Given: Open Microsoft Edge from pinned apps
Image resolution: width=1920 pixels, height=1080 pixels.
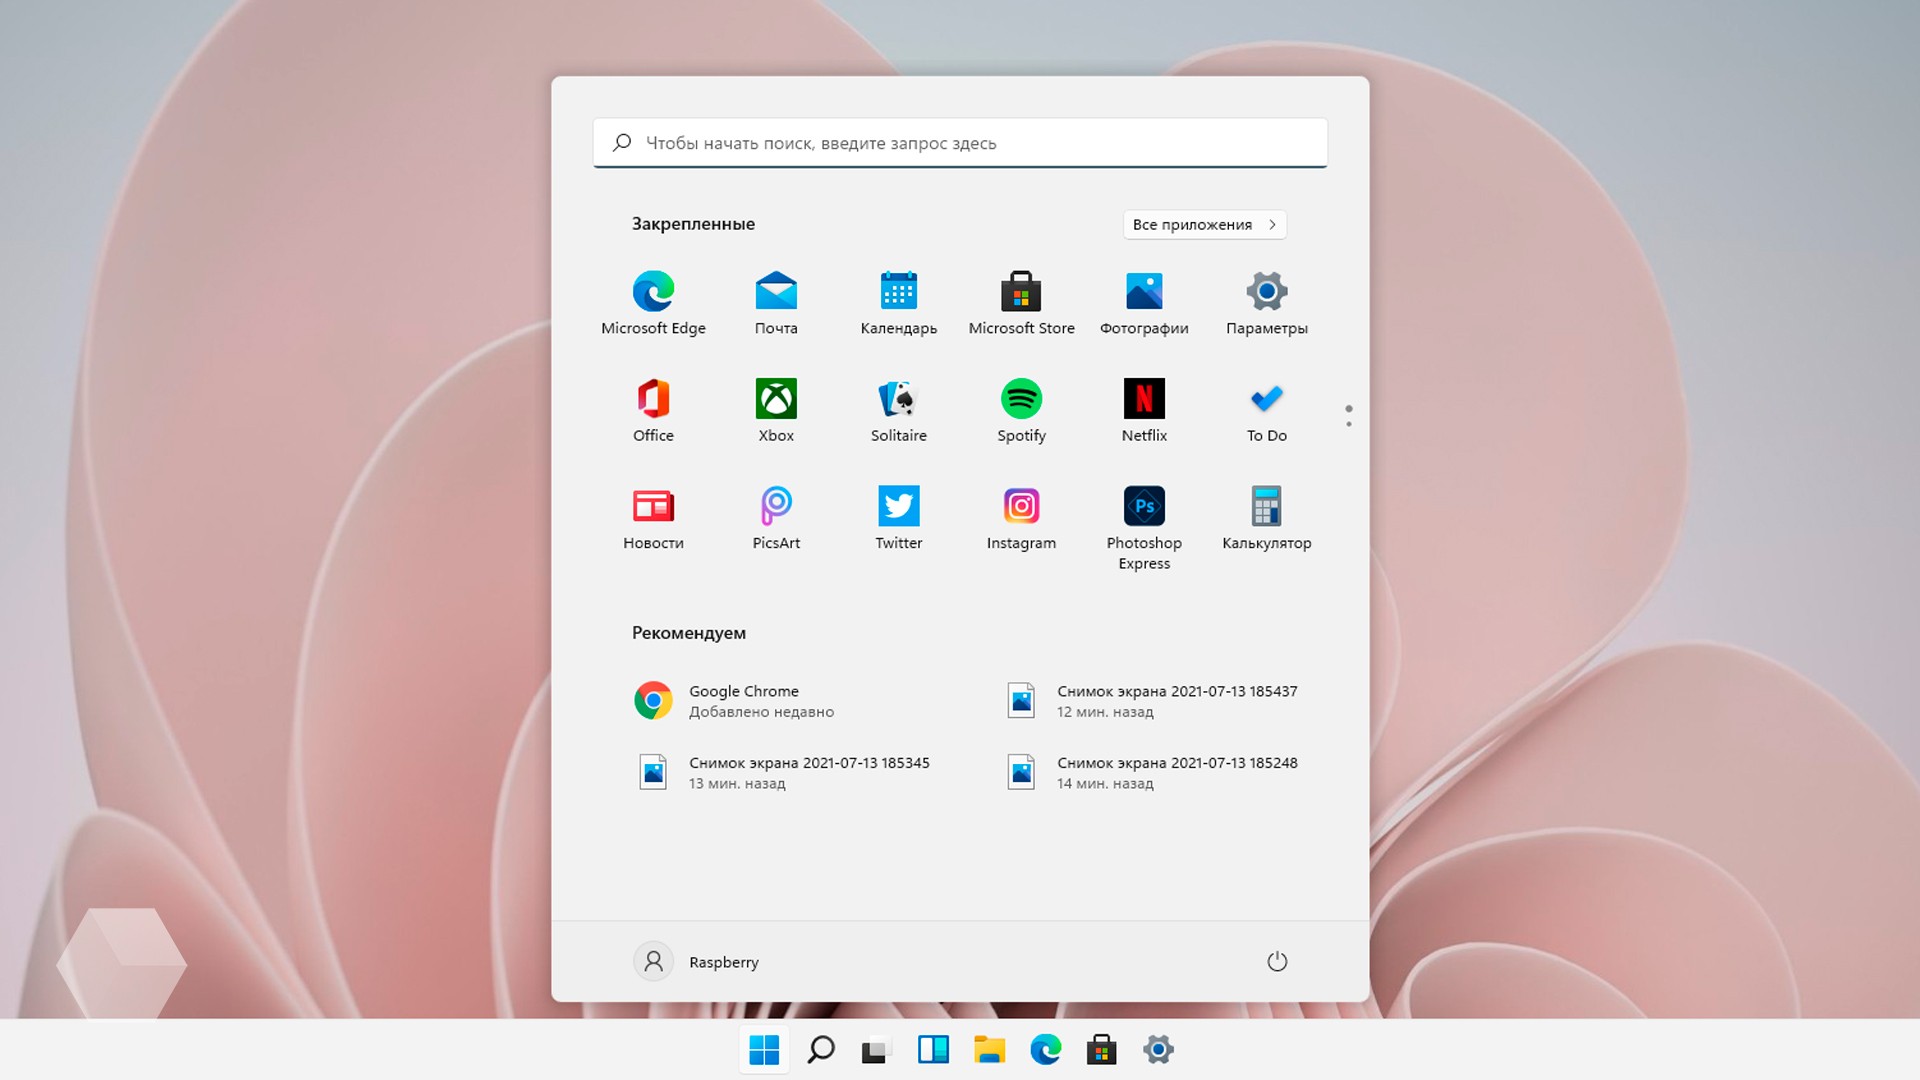Looking at the screenshot, I should 653,303.
